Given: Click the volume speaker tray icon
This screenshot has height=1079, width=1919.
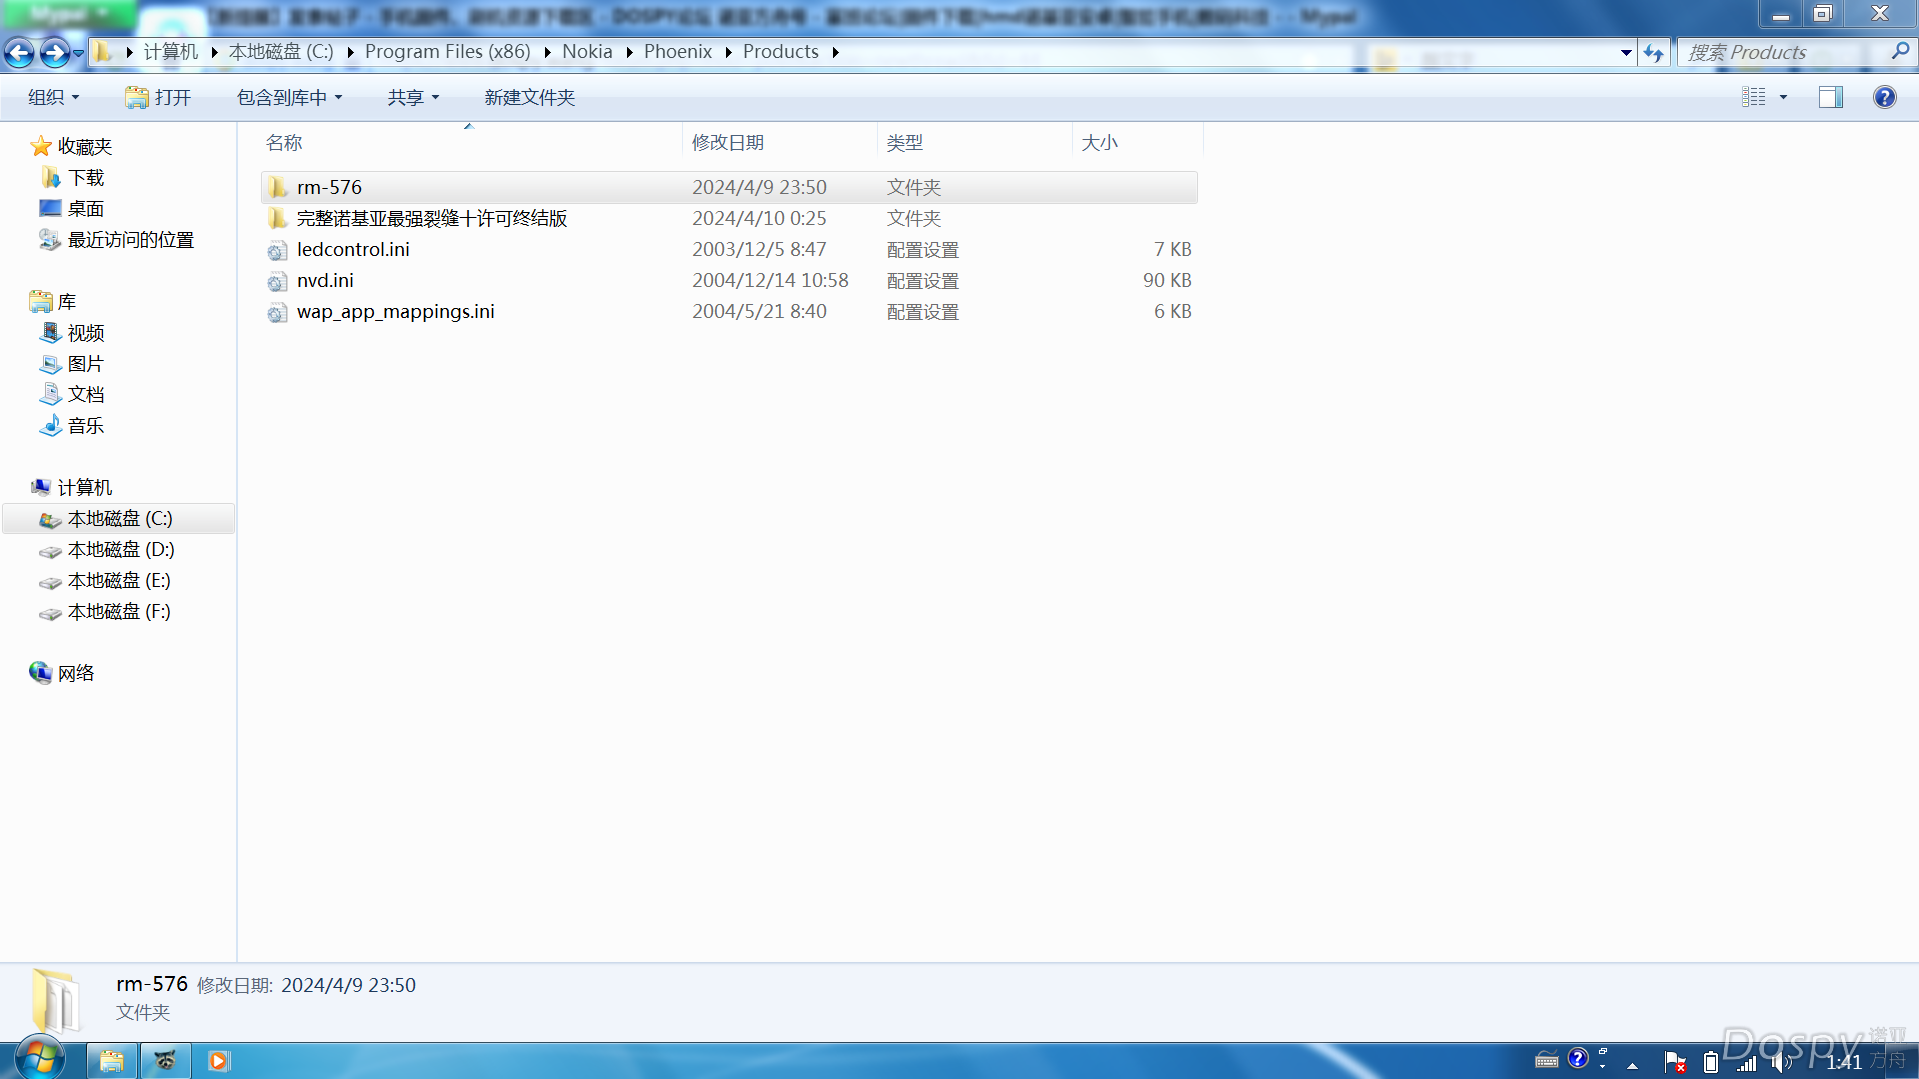Looking at the screenshot, I should pos(1779,1062).
